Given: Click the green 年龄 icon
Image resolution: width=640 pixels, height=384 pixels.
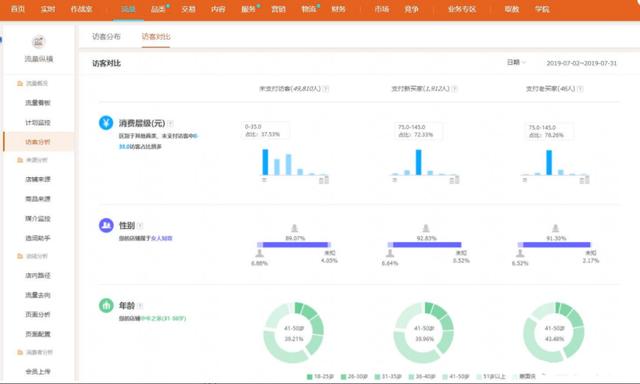Looking at the screenshot, I should (x=106, y=305).
